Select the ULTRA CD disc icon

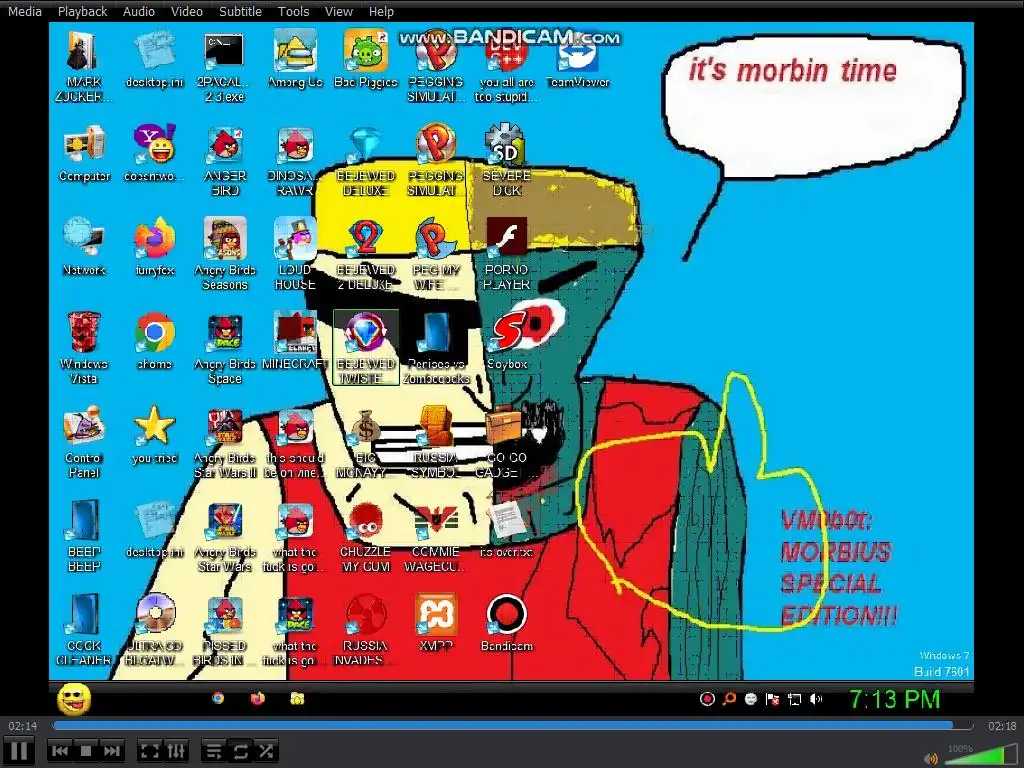[155, 631]
